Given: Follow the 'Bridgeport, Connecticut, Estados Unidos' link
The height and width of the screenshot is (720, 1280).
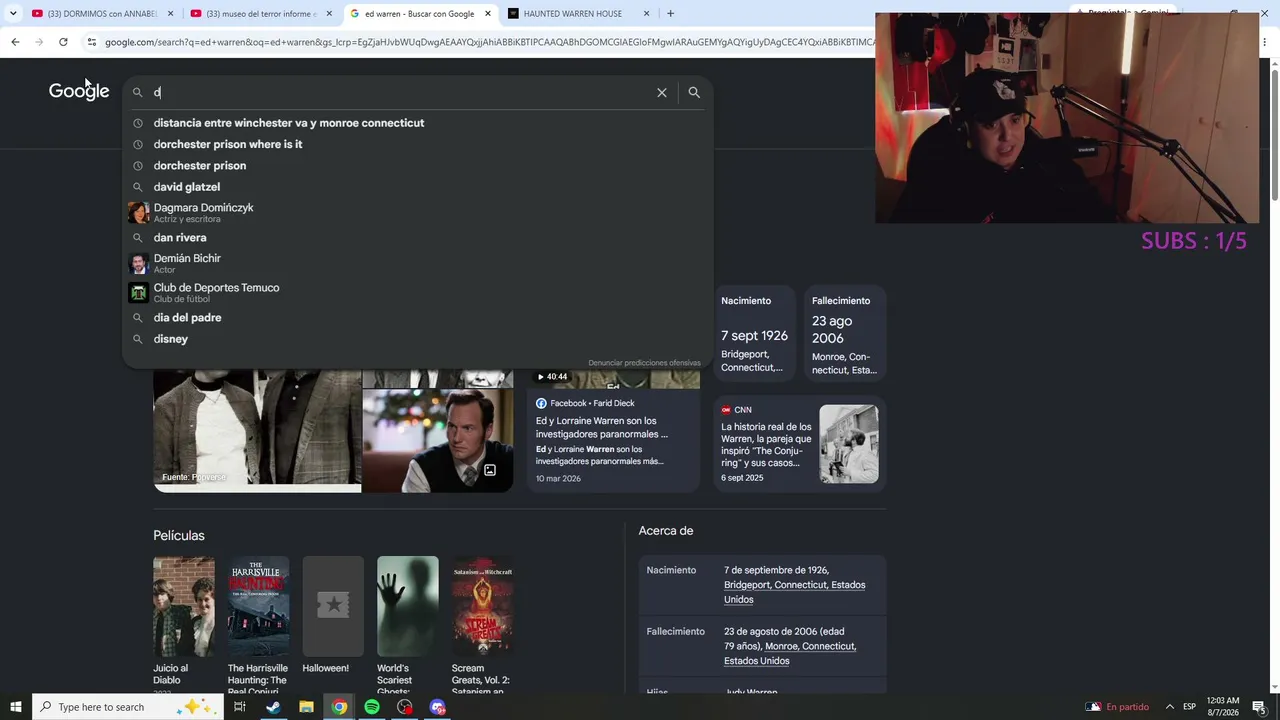Looking at the screenshot, I should point(794,592).
